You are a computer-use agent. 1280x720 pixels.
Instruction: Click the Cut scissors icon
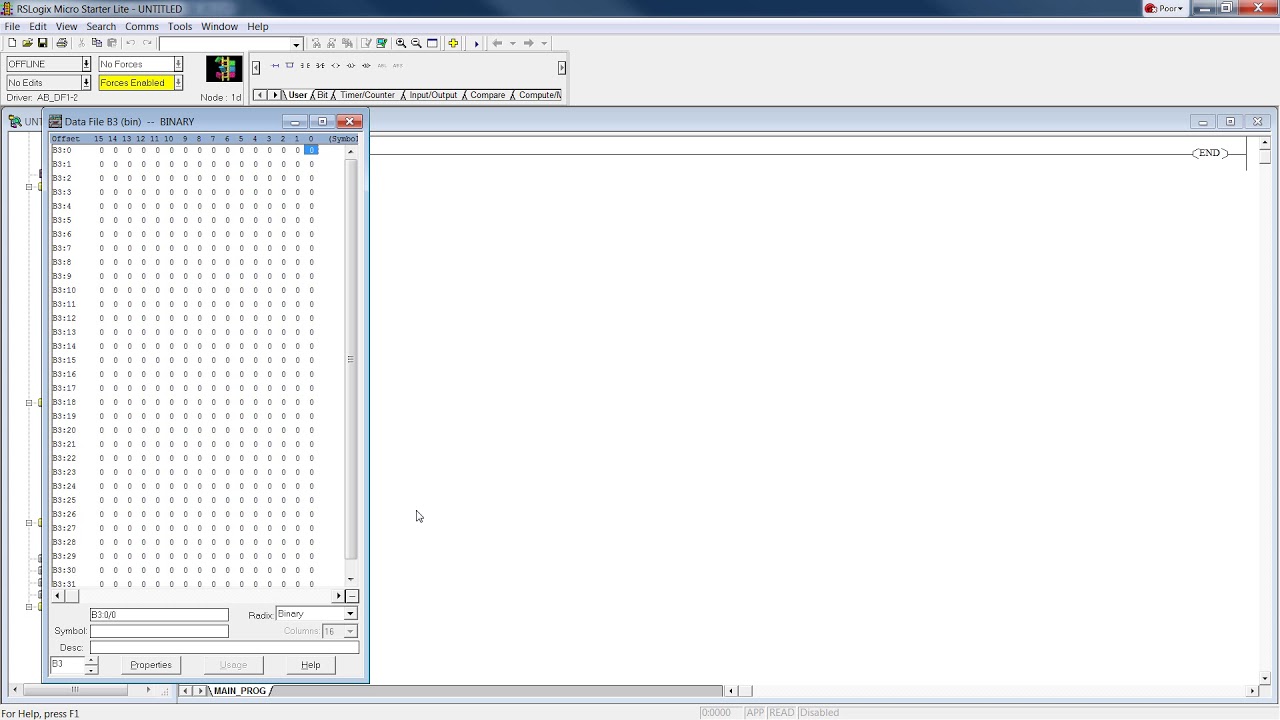82,43
